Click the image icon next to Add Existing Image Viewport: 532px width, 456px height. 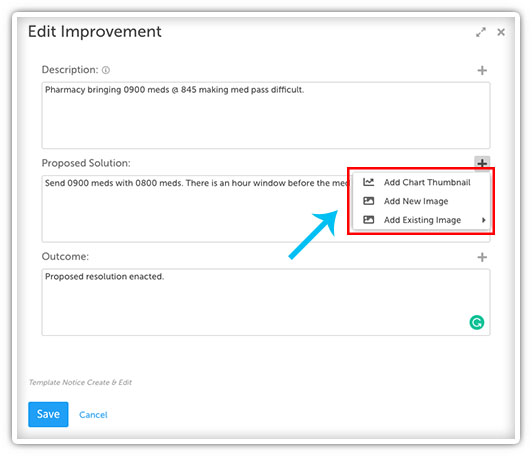[x=368, y=220]
